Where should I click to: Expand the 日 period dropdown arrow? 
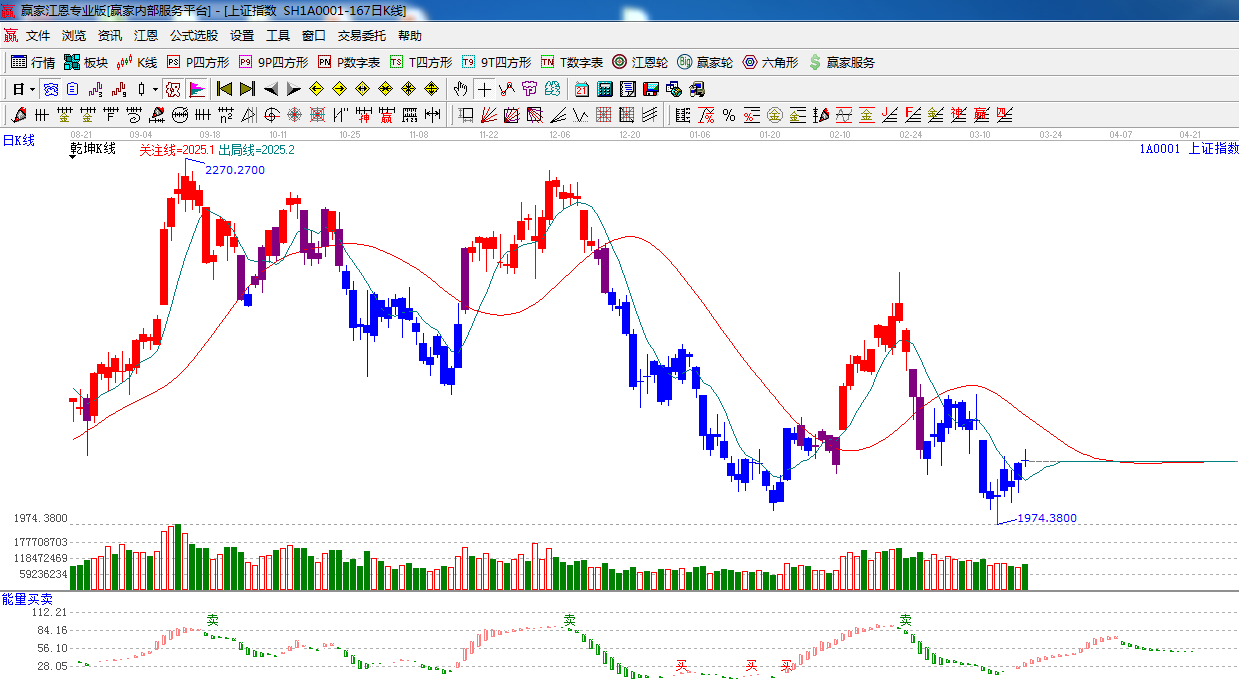pos(33,89)
